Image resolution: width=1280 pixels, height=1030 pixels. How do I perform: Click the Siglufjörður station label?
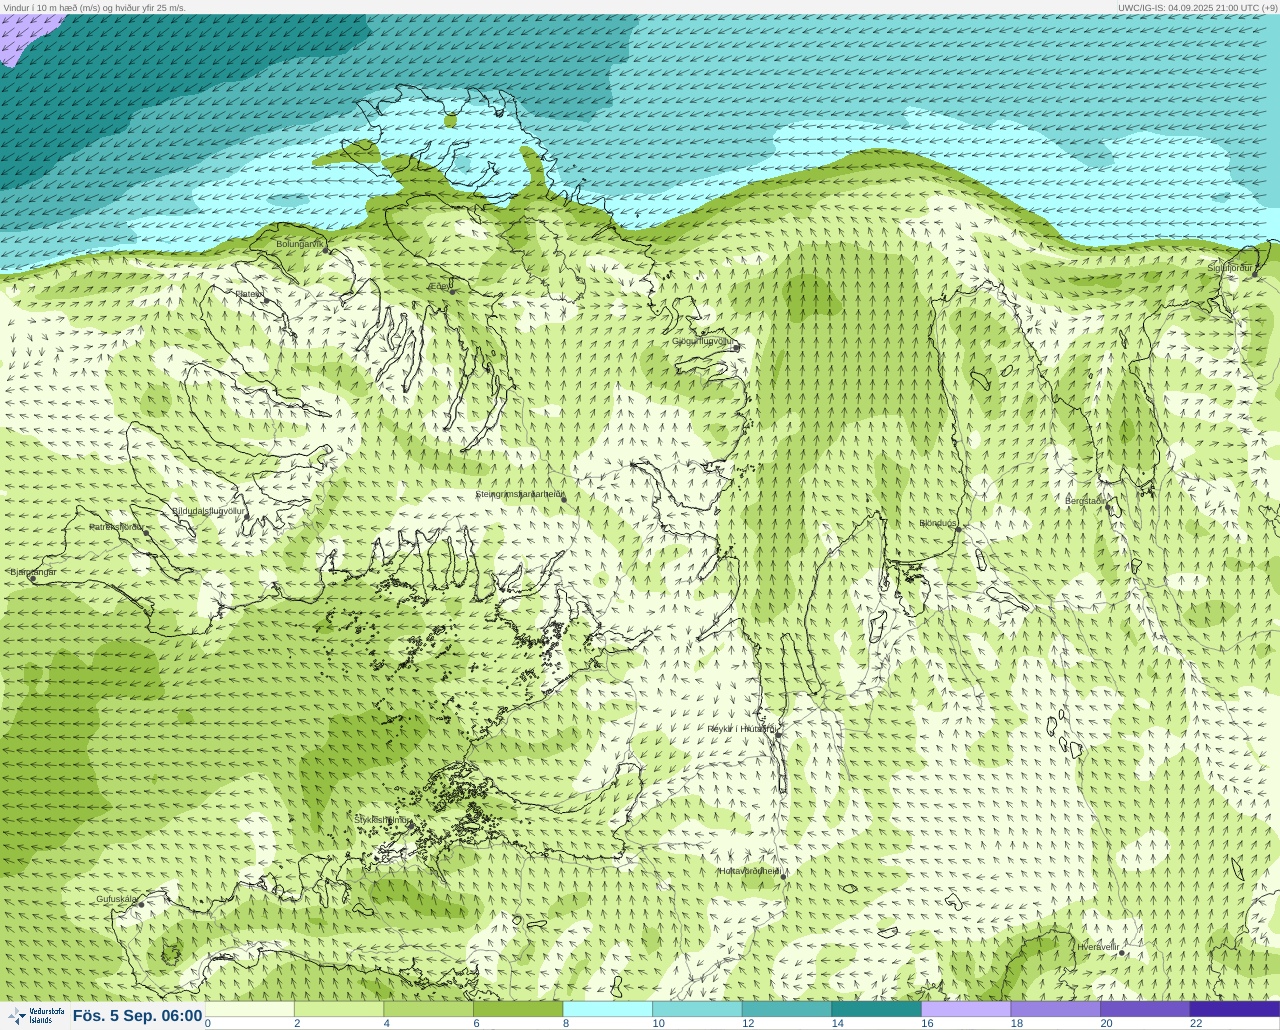(x=1230, y=268)
